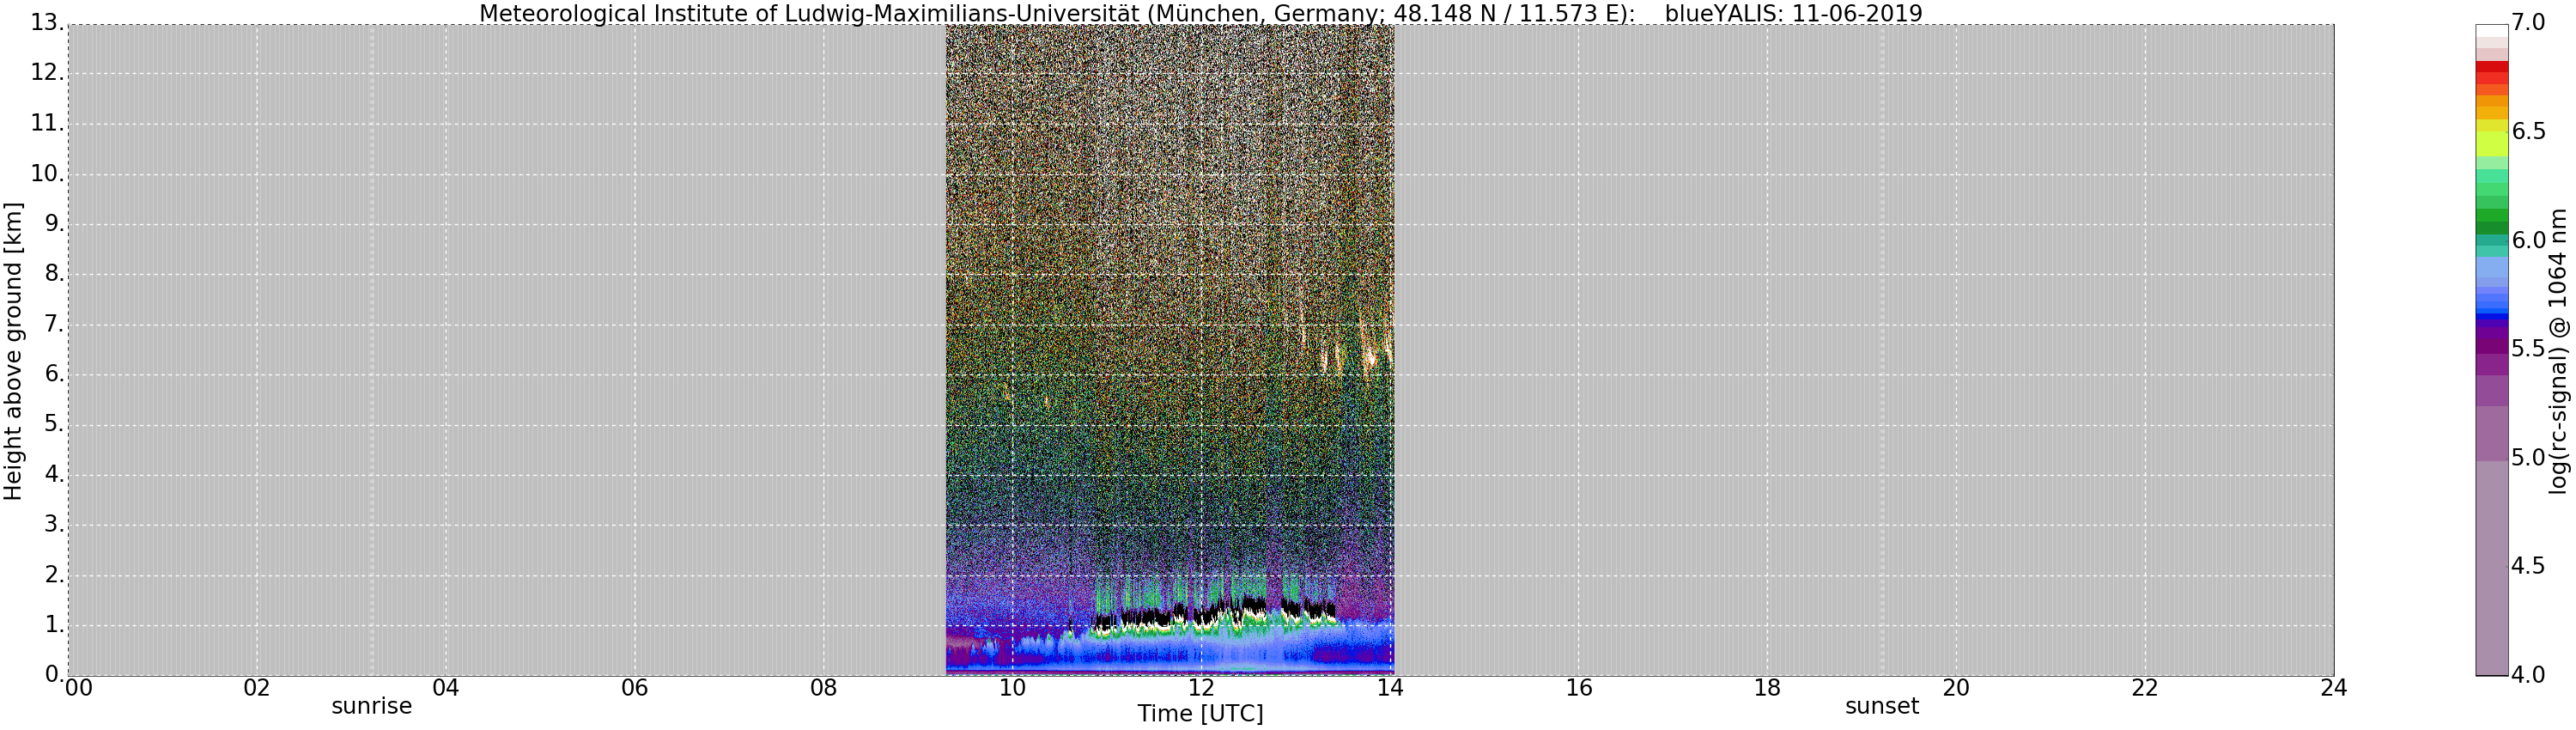Image resolution: width=2576 pixels, height=730 pixels.
Task: Click the '4.0' colorbar tick value
Action: (2528, 675)
